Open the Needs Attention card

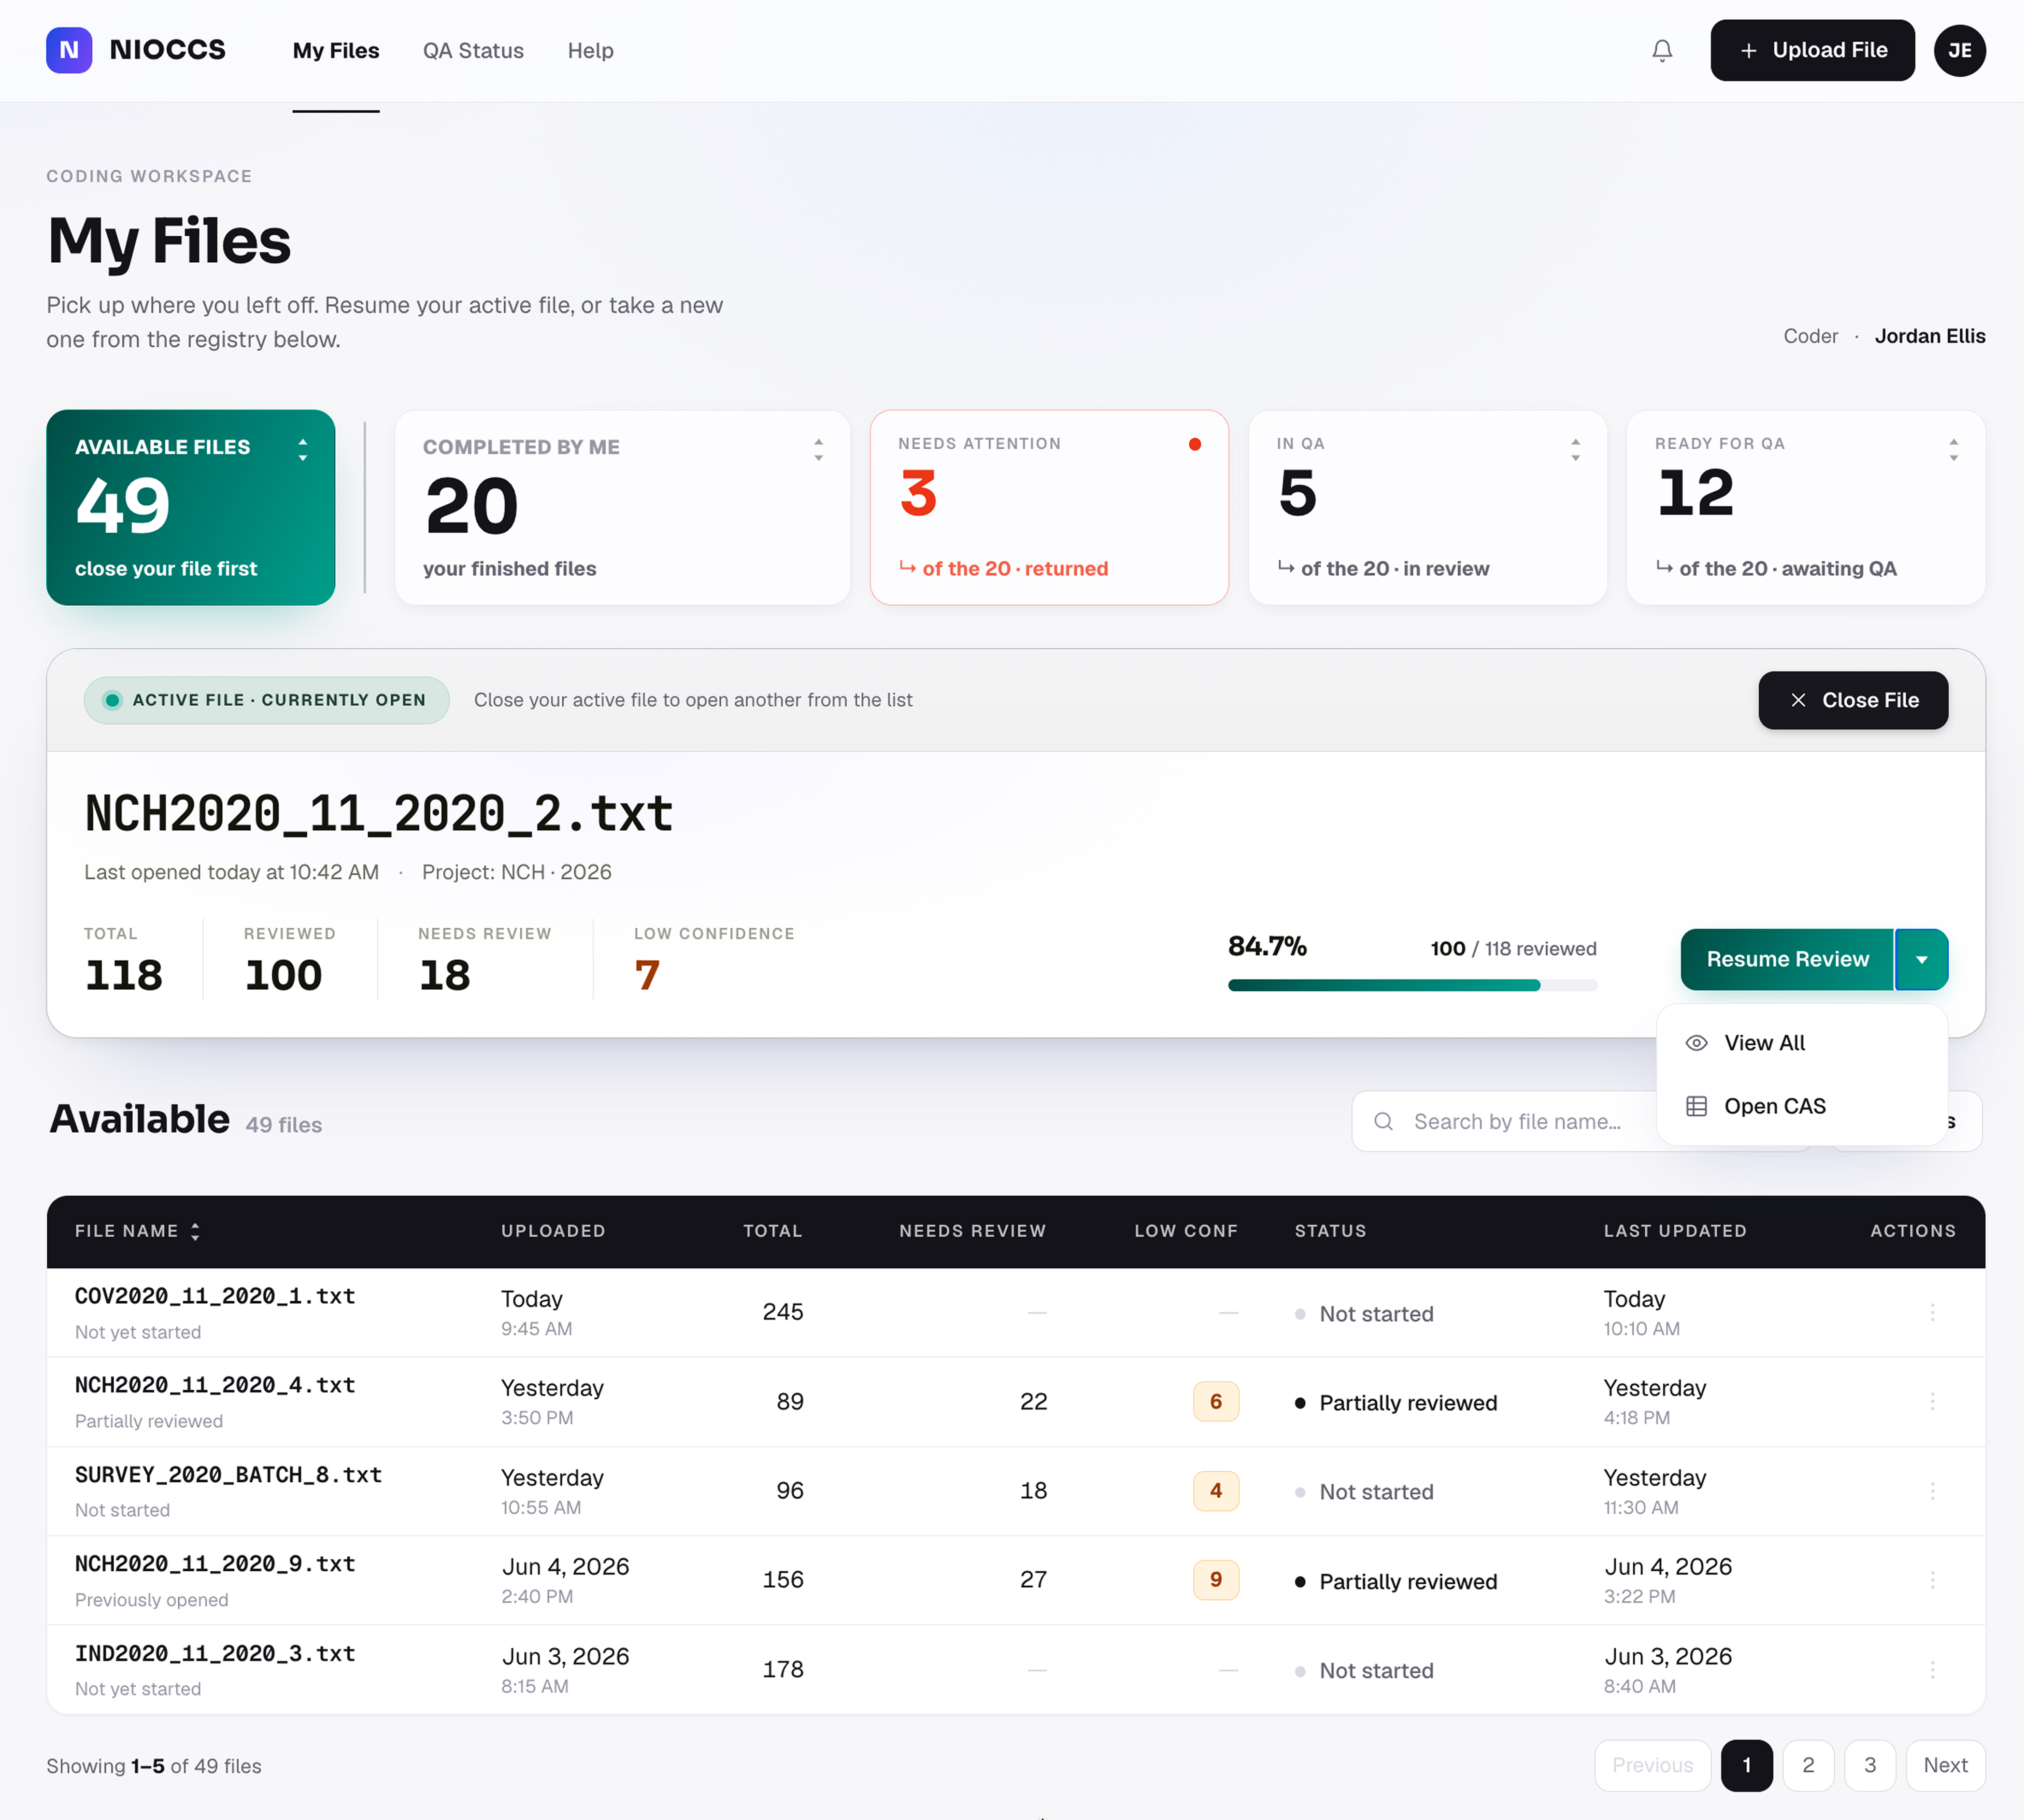(x=1049, y=507)
